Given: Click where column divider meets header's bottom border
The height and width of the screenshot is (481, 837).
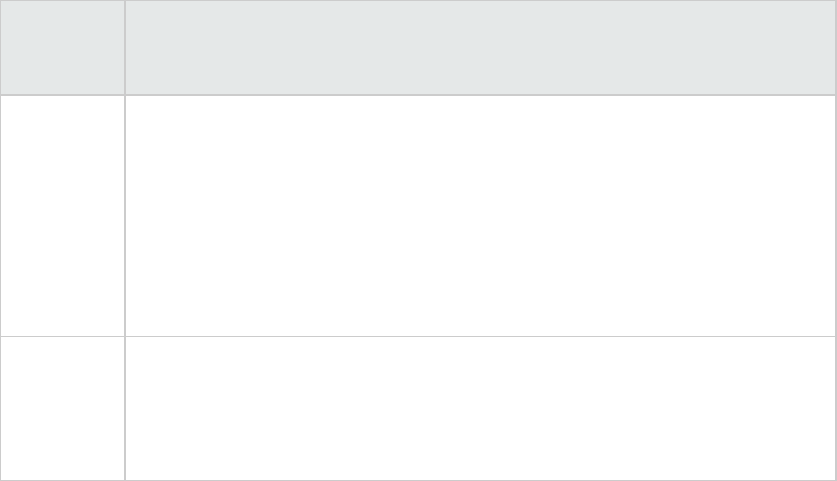Looking at the screenshot, I should (x=125, y=95).
